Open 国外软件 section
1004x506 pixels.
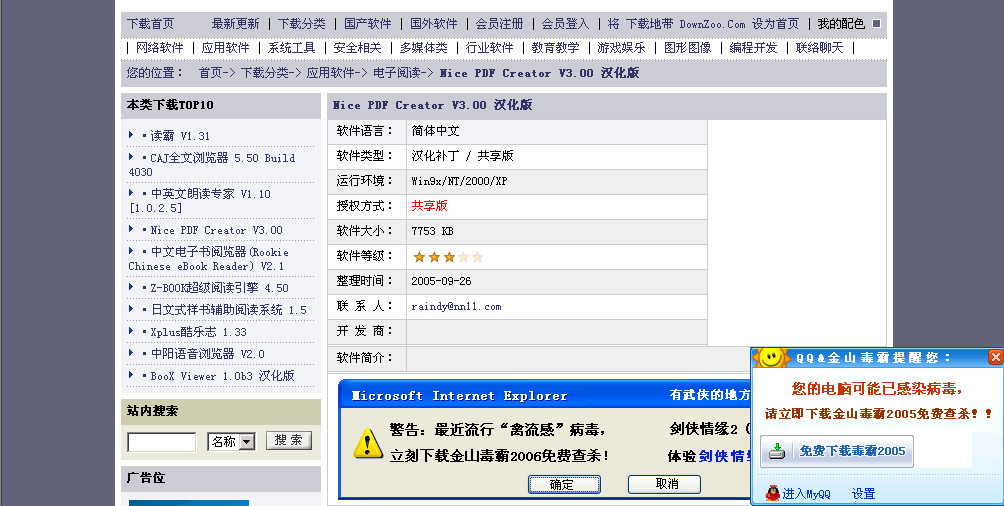coord(433,24)
